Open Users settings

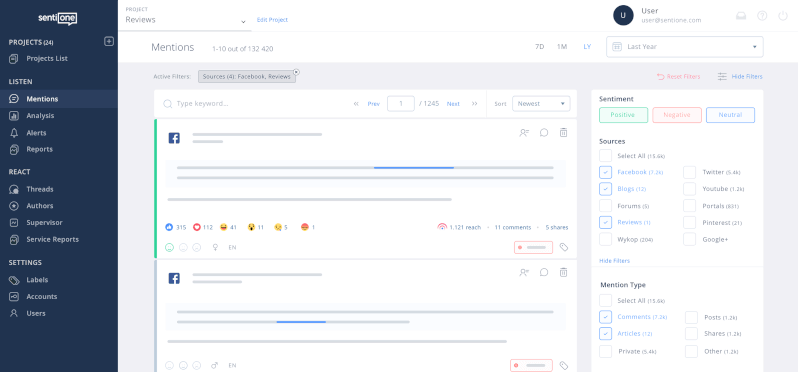tap(27, 313)
